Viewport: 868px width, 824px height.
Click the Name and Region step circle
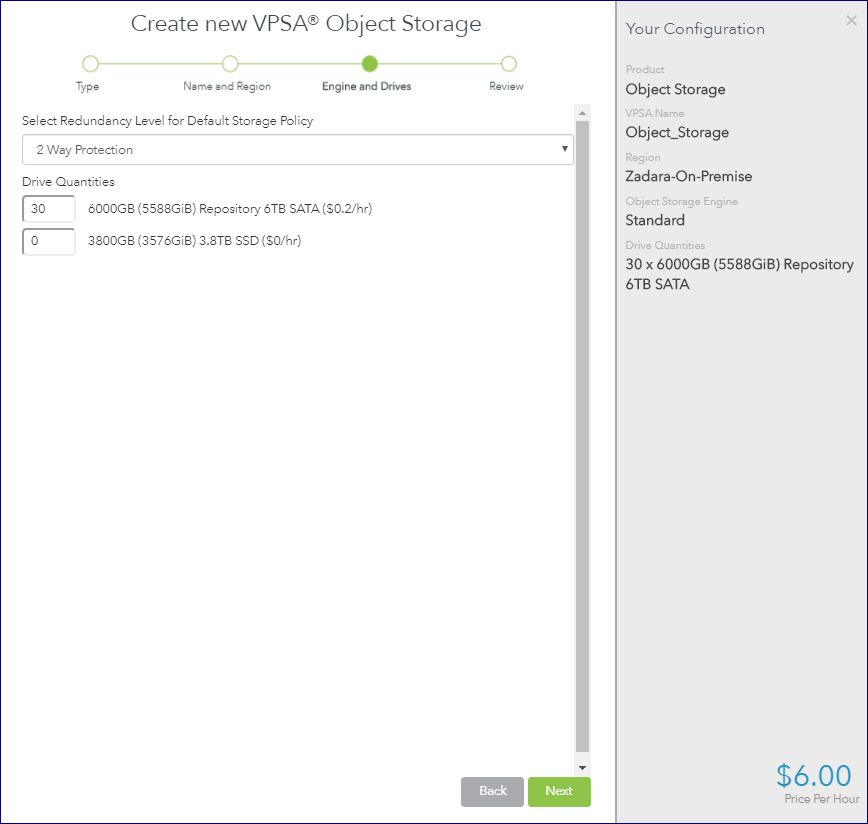point(230,64)
